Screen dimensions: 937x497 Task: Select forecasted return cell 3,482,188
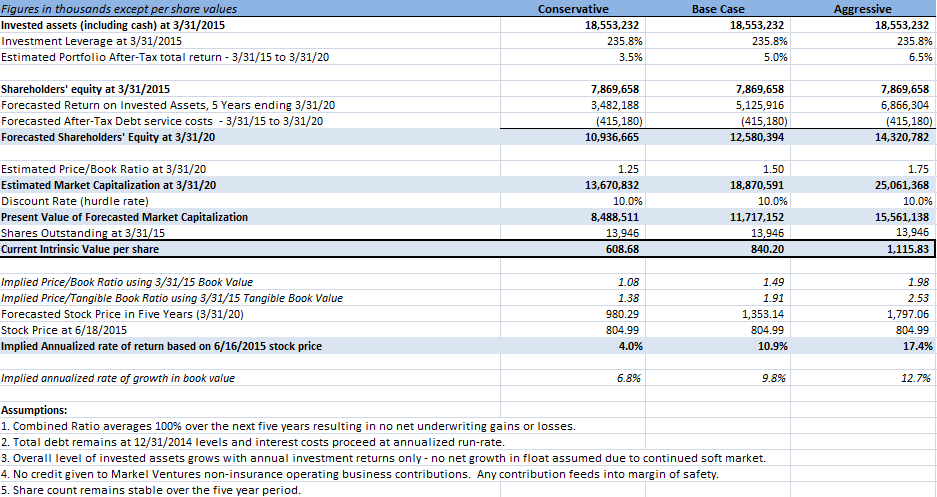(615, 105)
